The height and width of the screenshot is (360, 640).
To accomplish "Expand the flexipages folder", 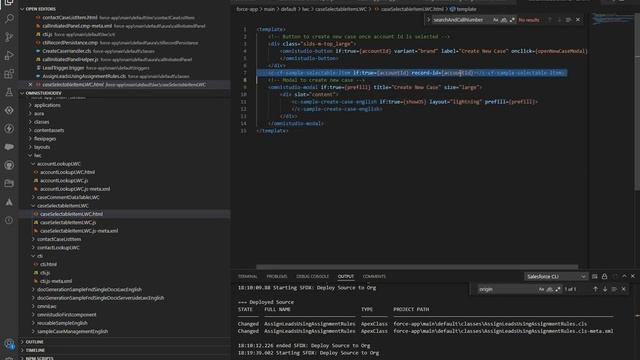I will tap(45, 138).
